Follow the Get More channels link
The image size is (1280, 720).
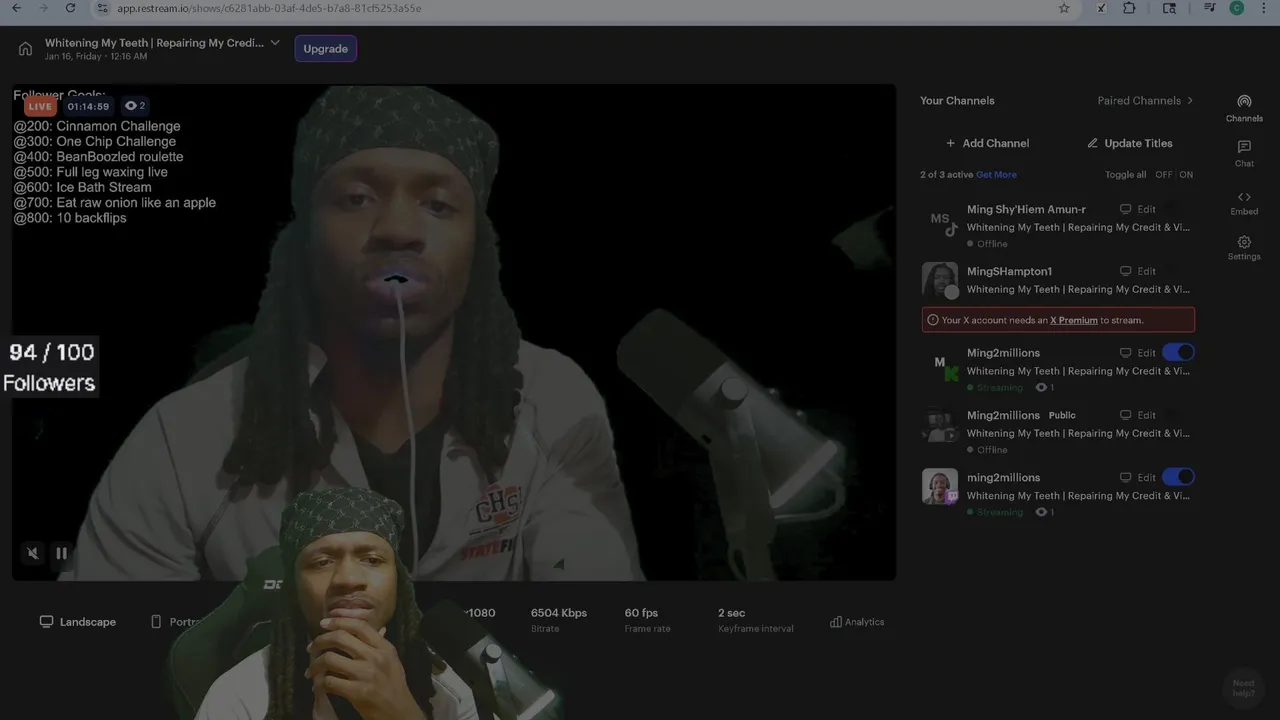[996, 175]
